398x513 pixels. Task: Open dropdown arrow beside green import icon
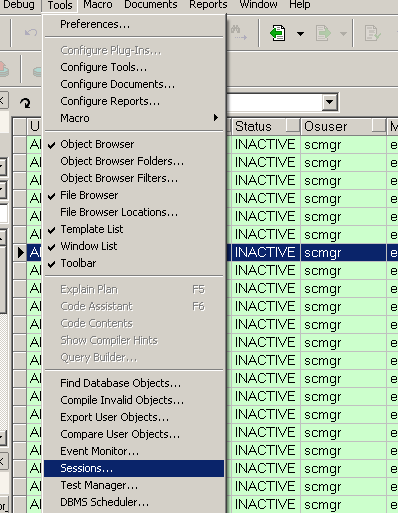coord(300,33)
